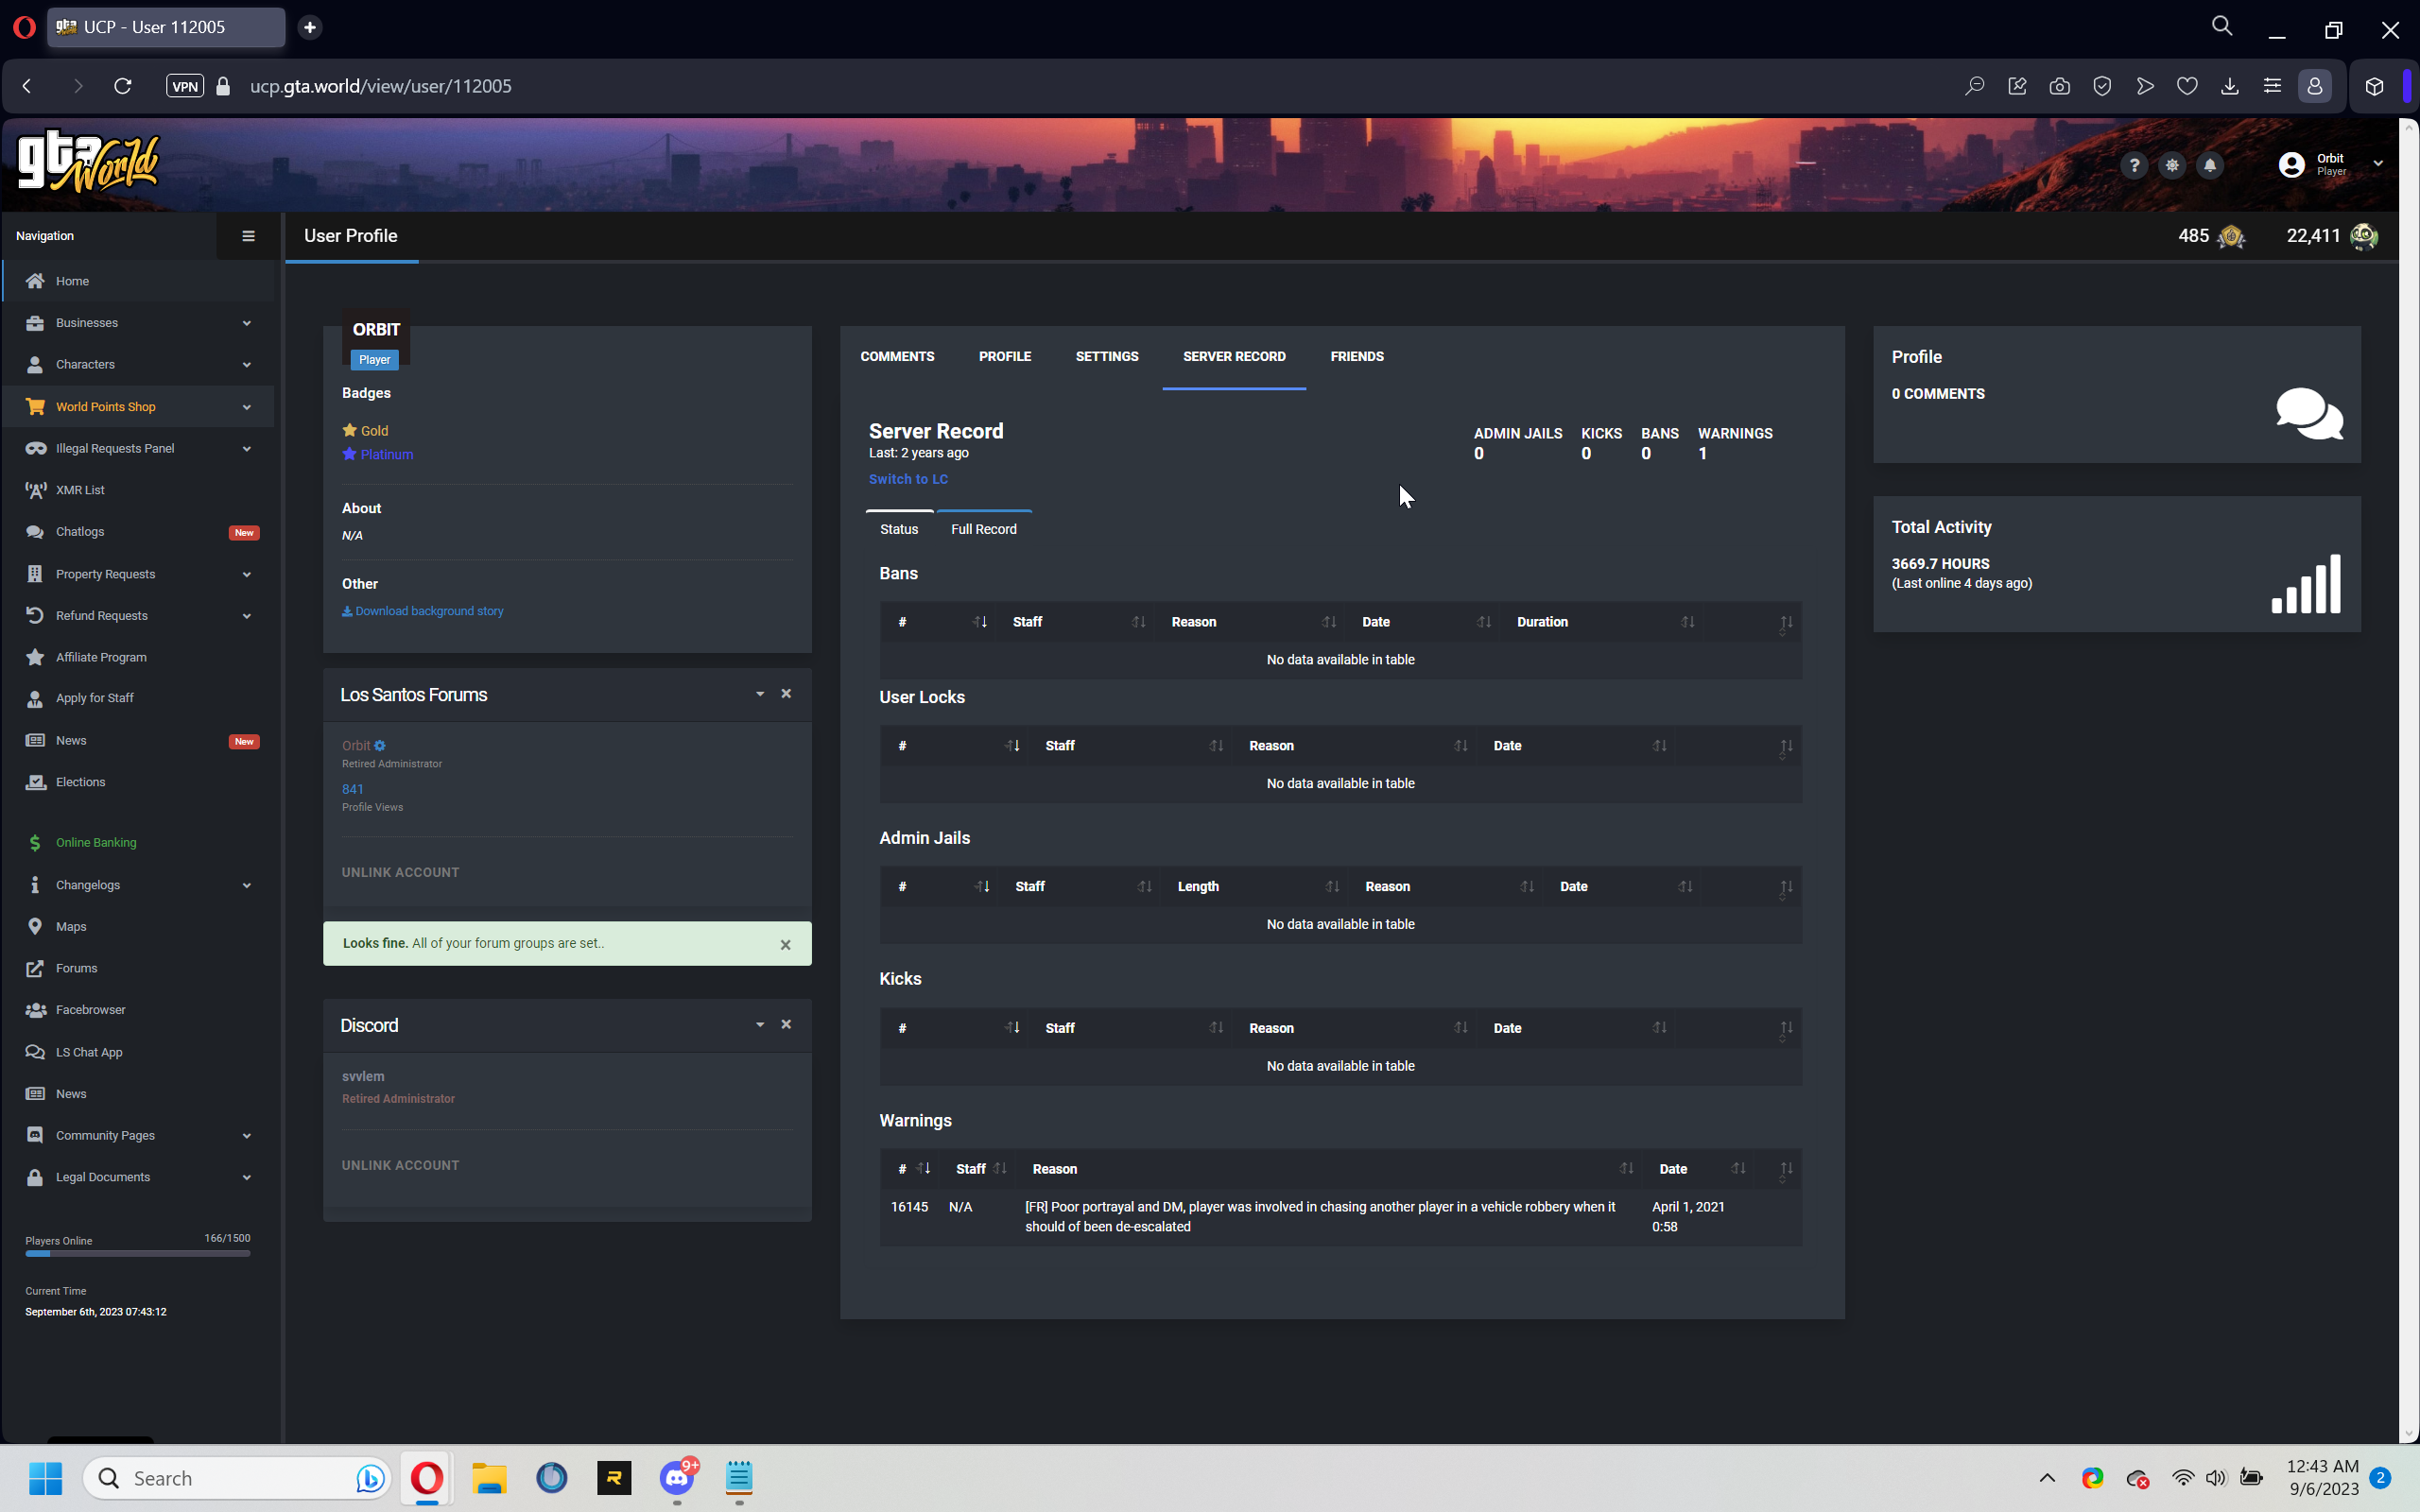Open the Full Record tab
The width and height of the screenshot is (2420, 1512).
tap(983, 529)
